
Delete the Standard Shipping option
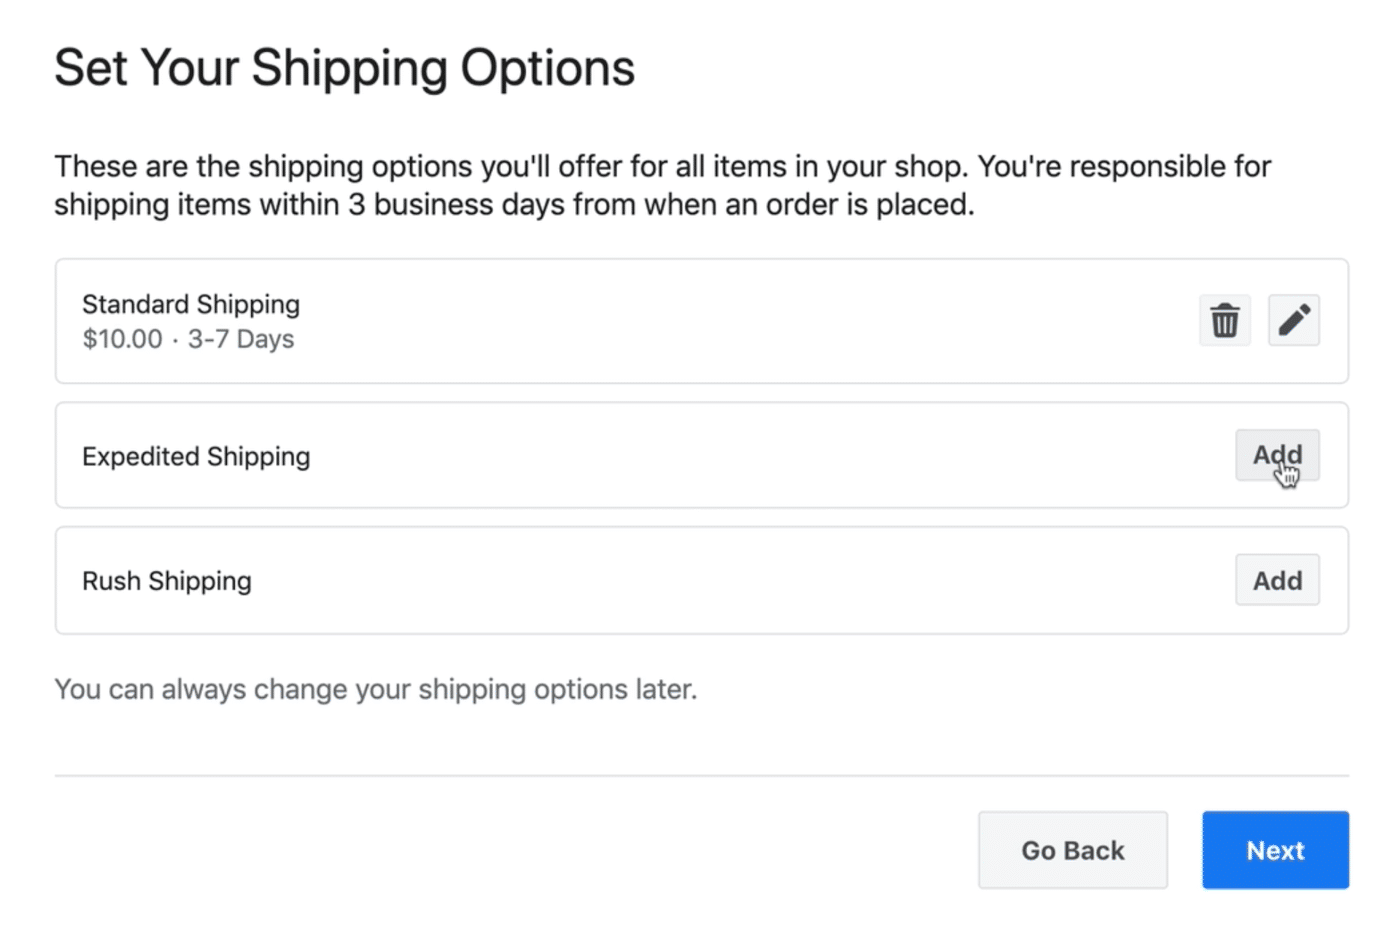coord(1224,320)
